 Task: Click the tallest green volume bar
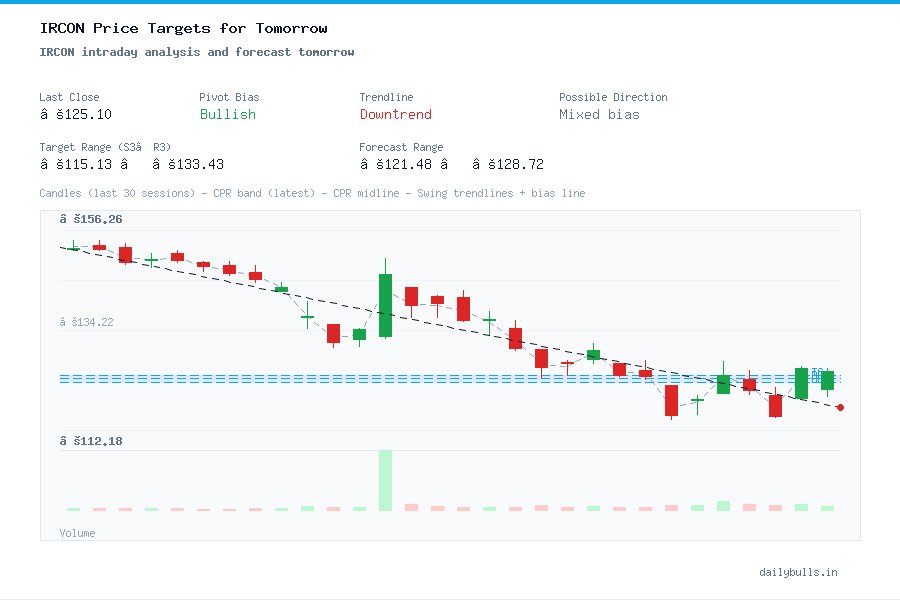[384, 480]
